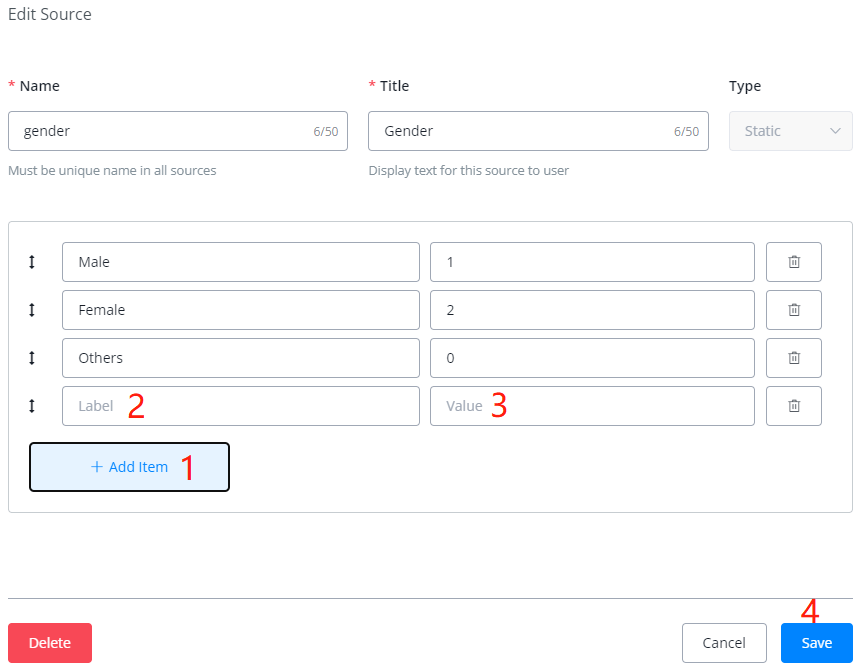Delete the Male item row

(794, 262)
